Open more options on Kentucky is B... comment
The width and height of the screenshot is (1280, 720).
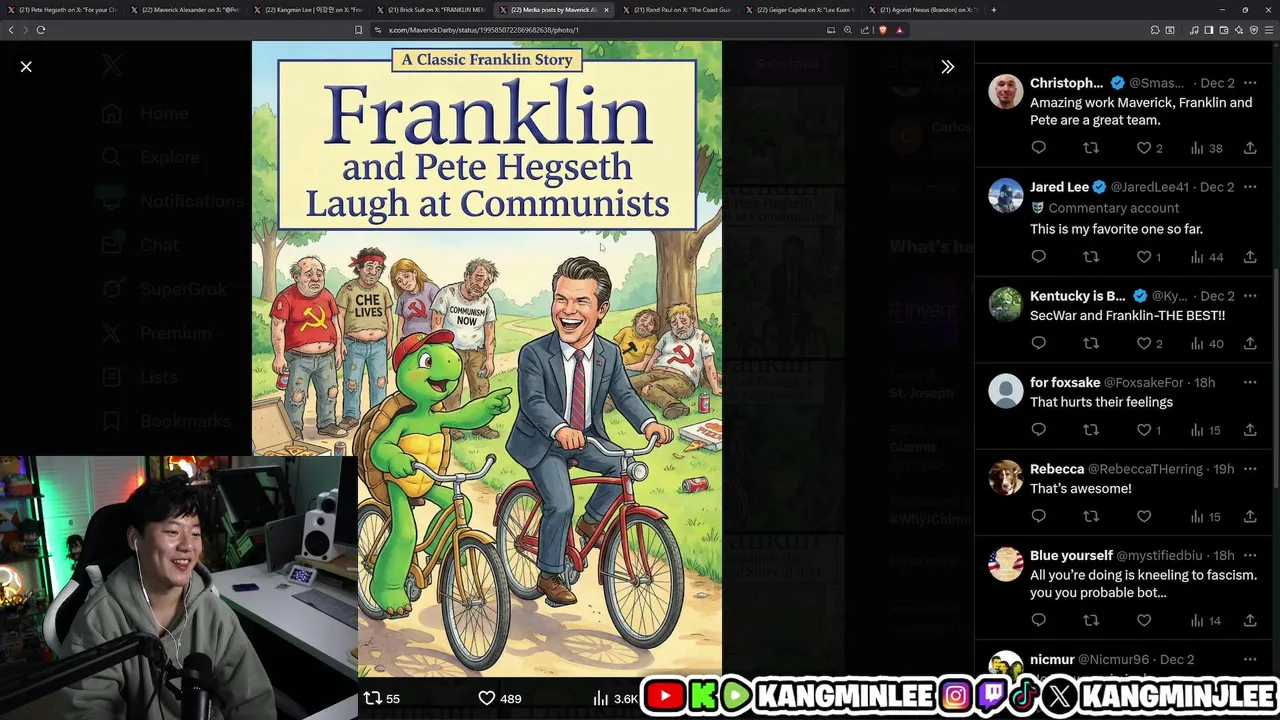1250,296
